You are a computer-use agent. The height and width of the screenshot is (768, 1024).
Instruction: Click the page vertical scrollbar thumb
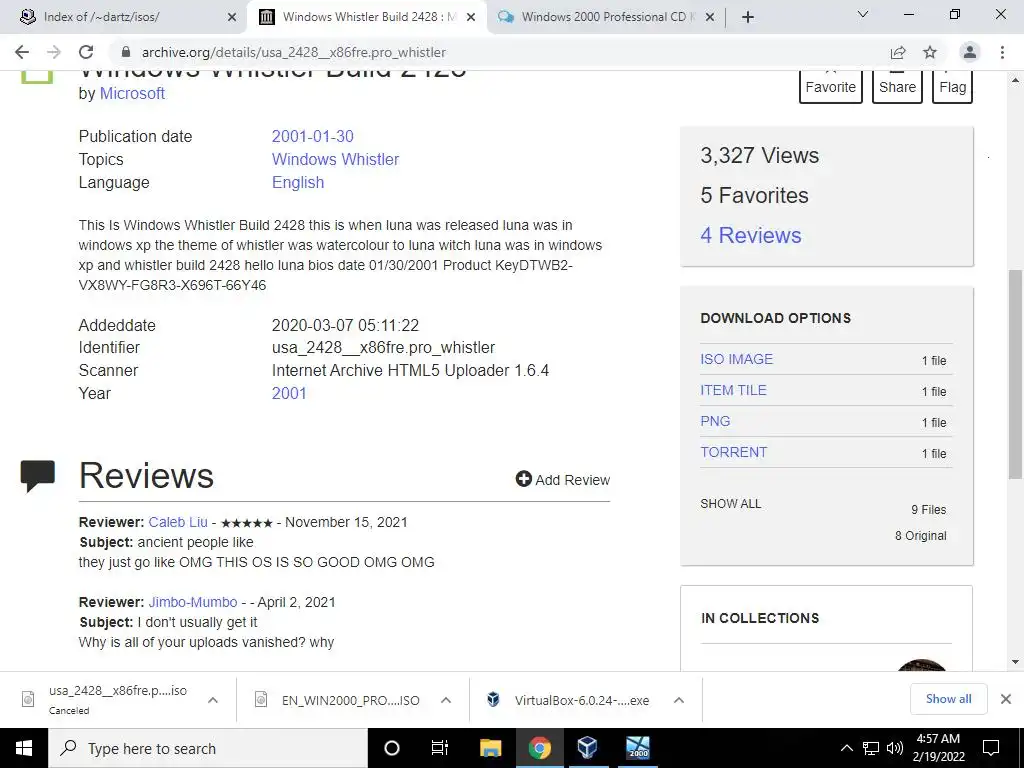1015,374
